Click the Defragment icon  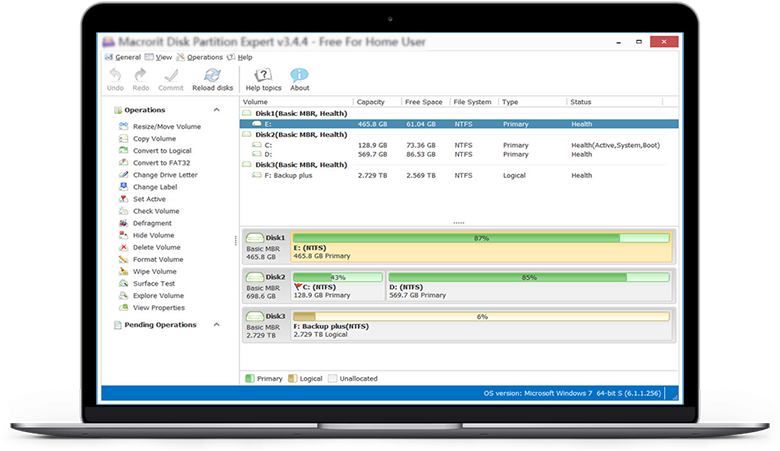pos(123,223)
